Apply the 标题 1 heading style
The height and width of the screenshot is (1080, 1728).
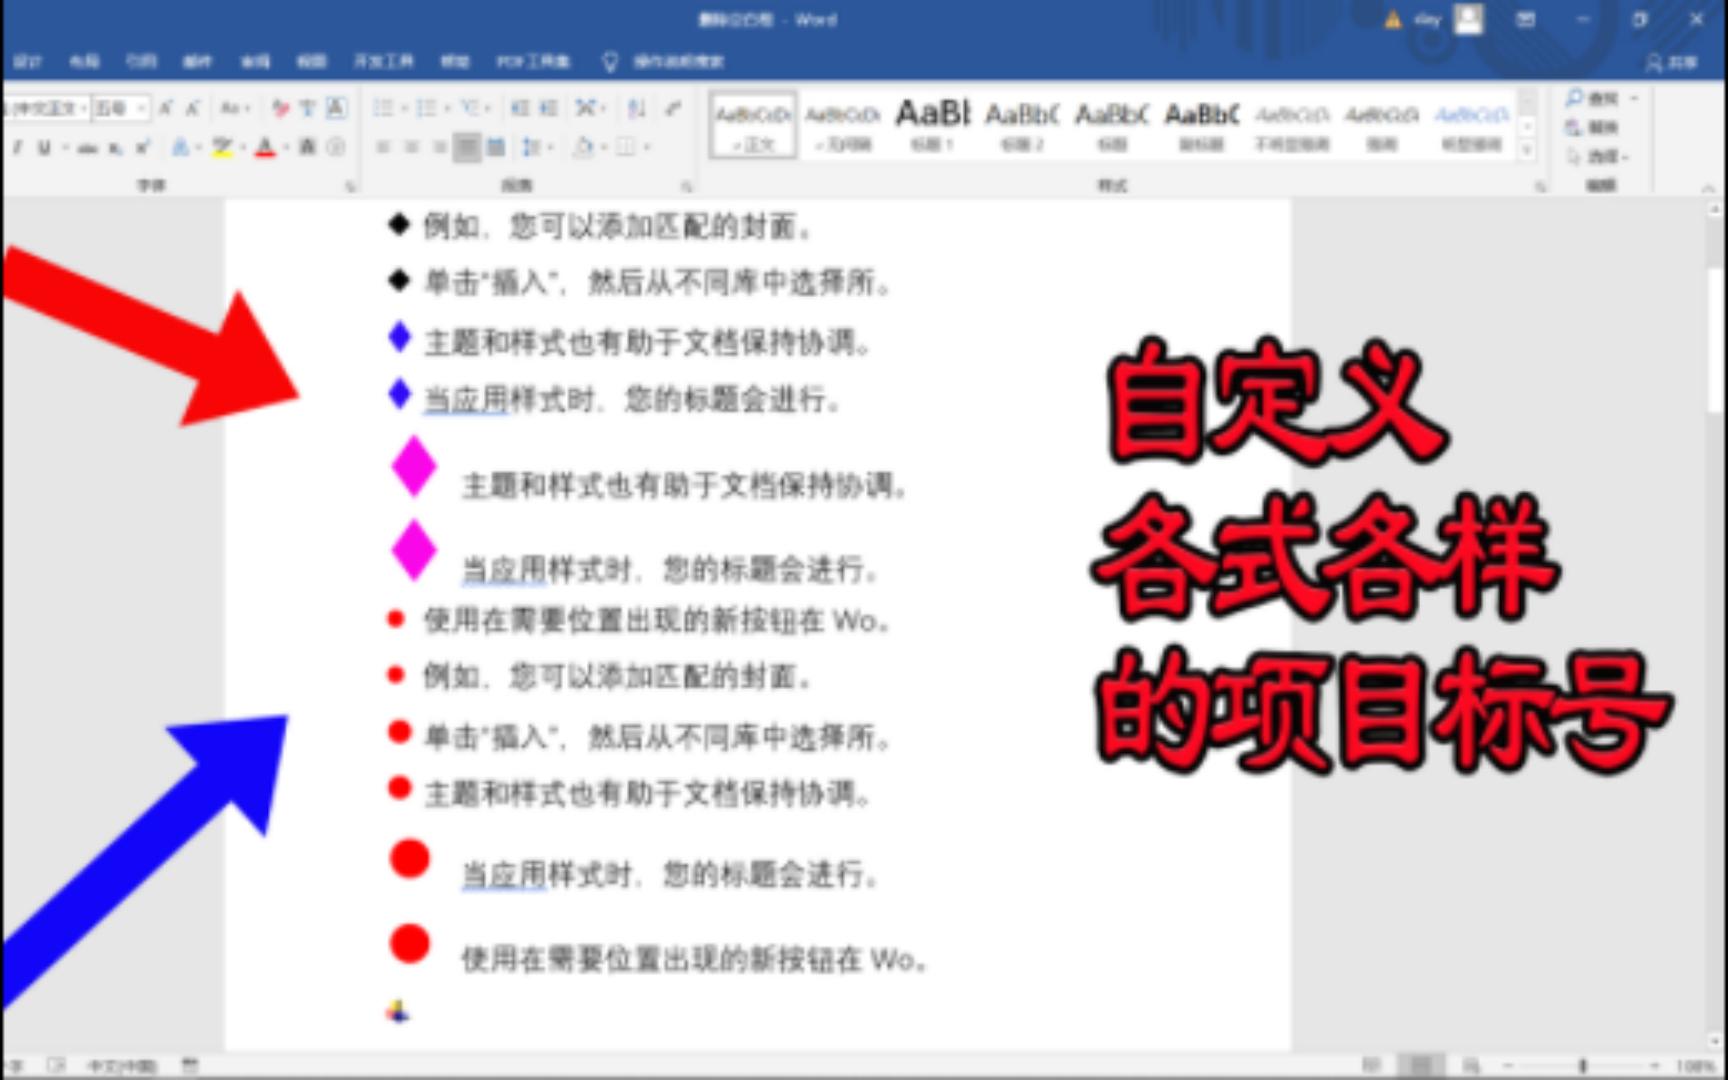(932, 124)
